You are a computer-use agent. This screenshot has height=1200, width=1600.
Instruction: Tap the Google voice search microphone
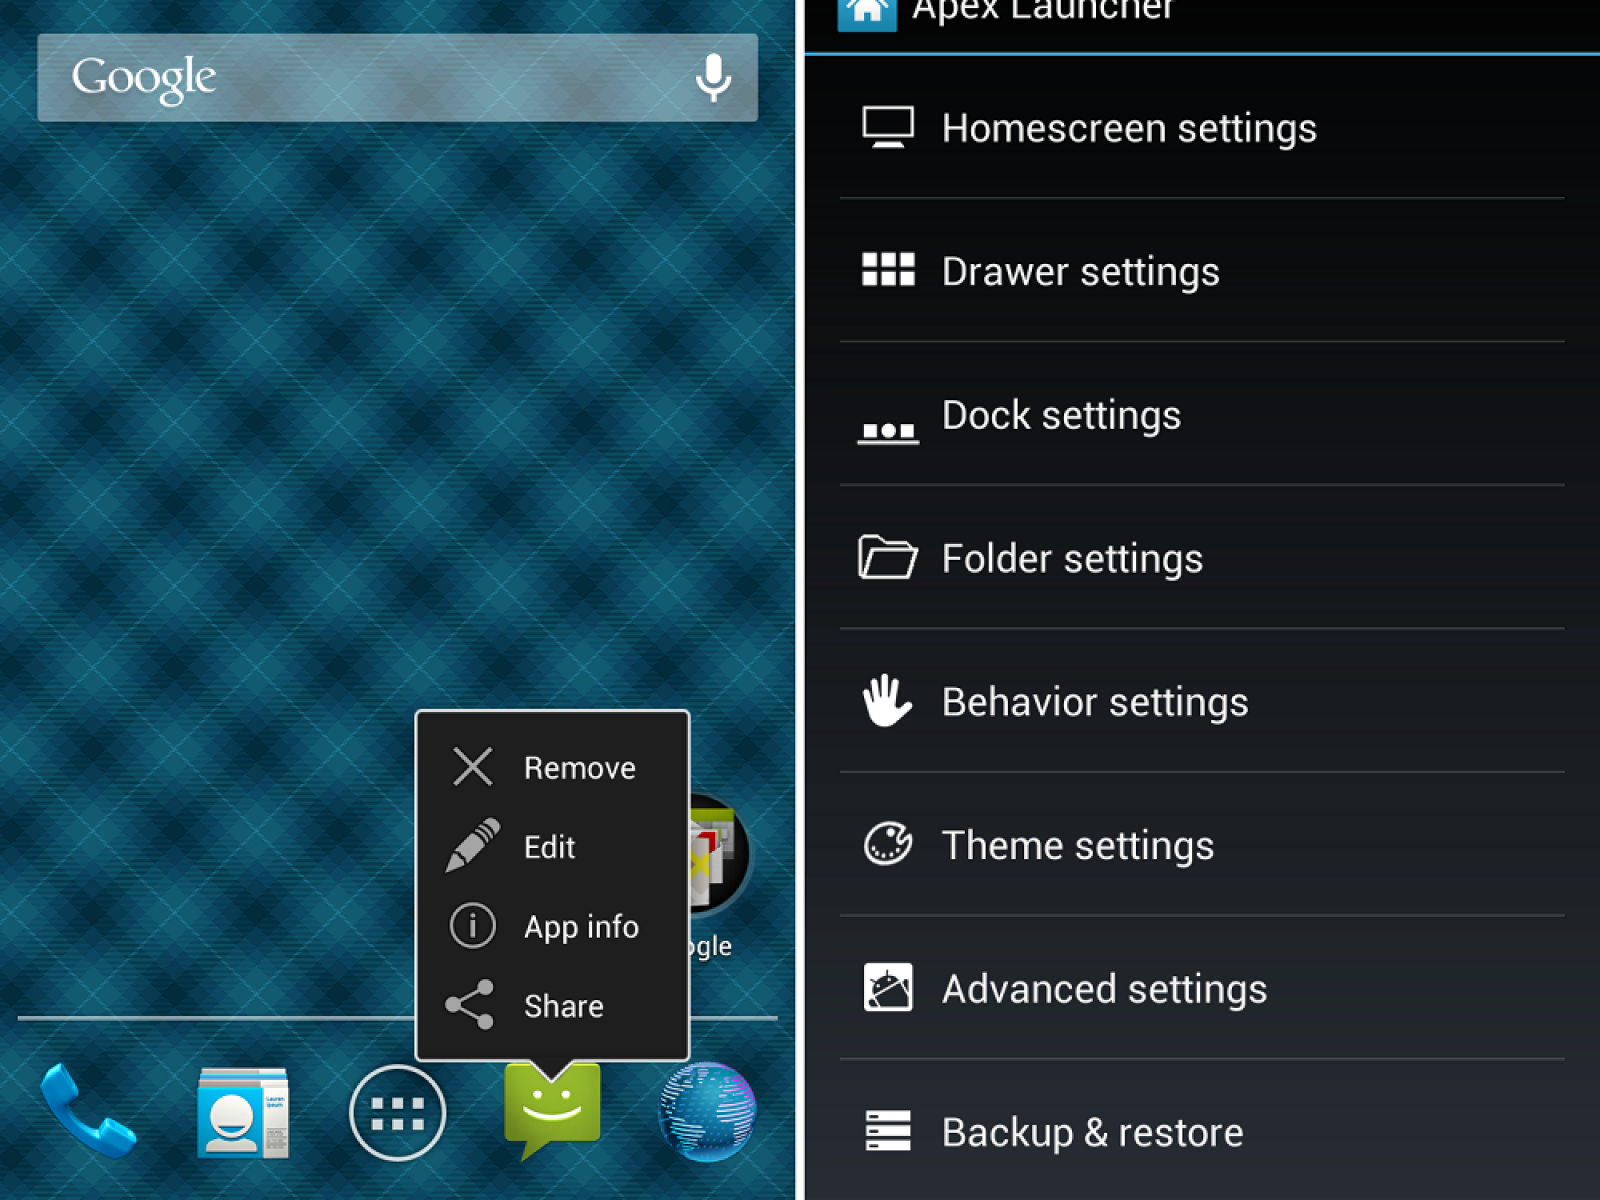tap(713, 78)
